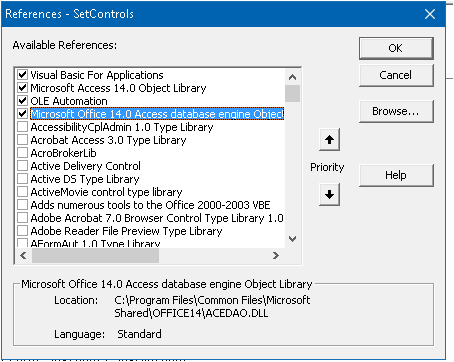
Task: Uncheck Microsoft Office 14.0 Access database engine
Action: pos(22,114)
